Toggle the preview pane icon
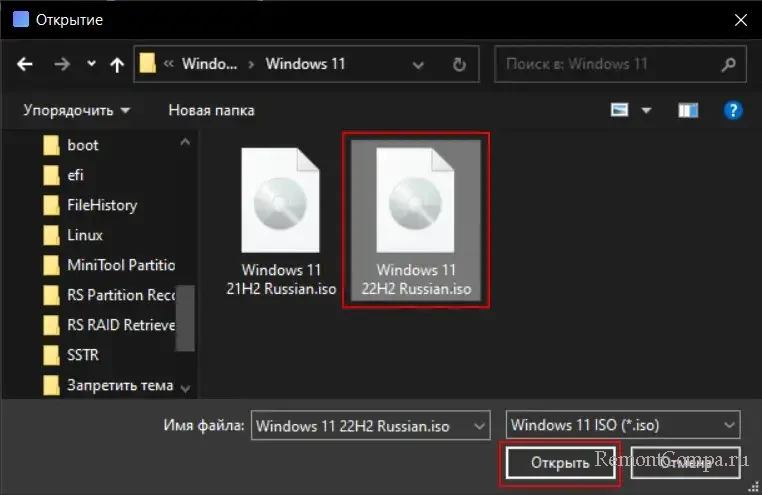The width and height of the screenshot is (762, 495). click(x=688, y=111)
